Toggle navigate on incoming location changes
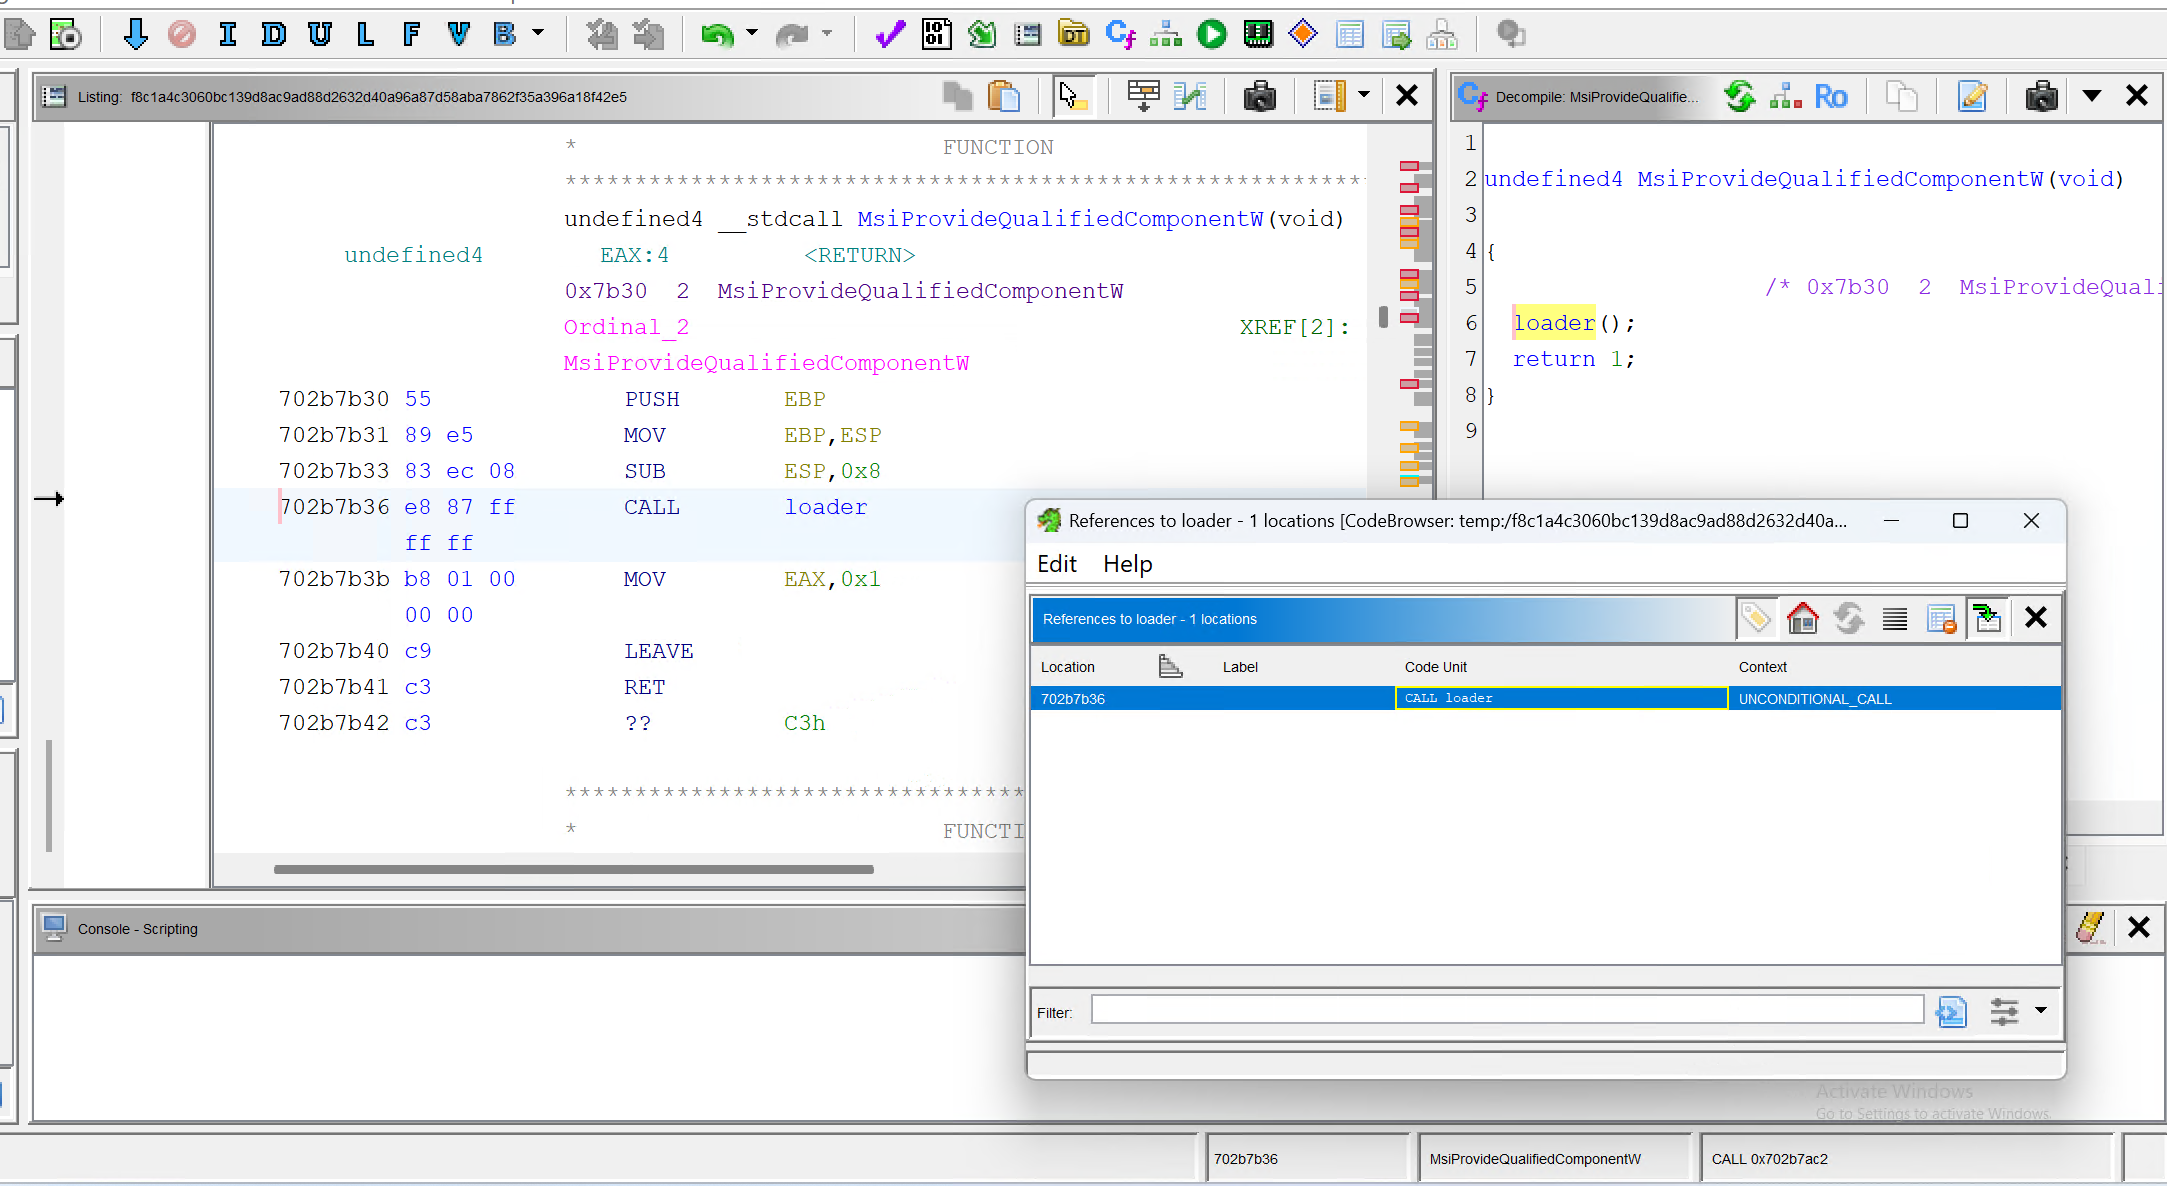Screen dimensions: 2167x1186 click(x=1988, y=619)
